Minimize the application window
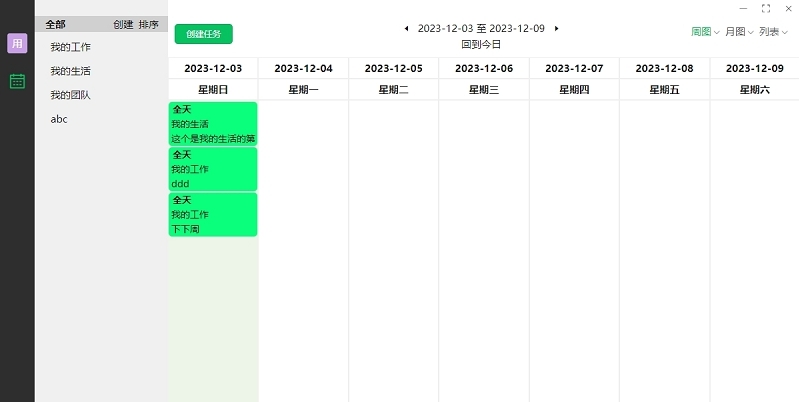 [x=742, y=8]
